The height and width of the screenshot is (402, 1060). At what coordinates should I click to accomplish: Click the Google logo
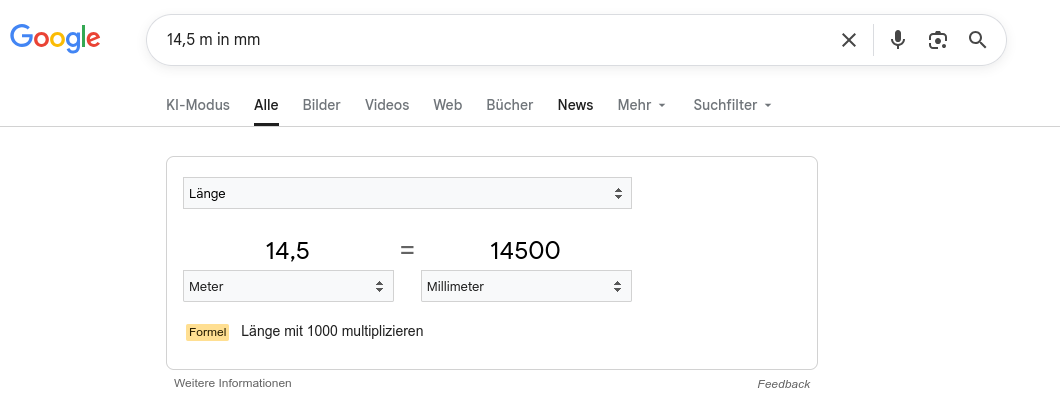(55, 38)
